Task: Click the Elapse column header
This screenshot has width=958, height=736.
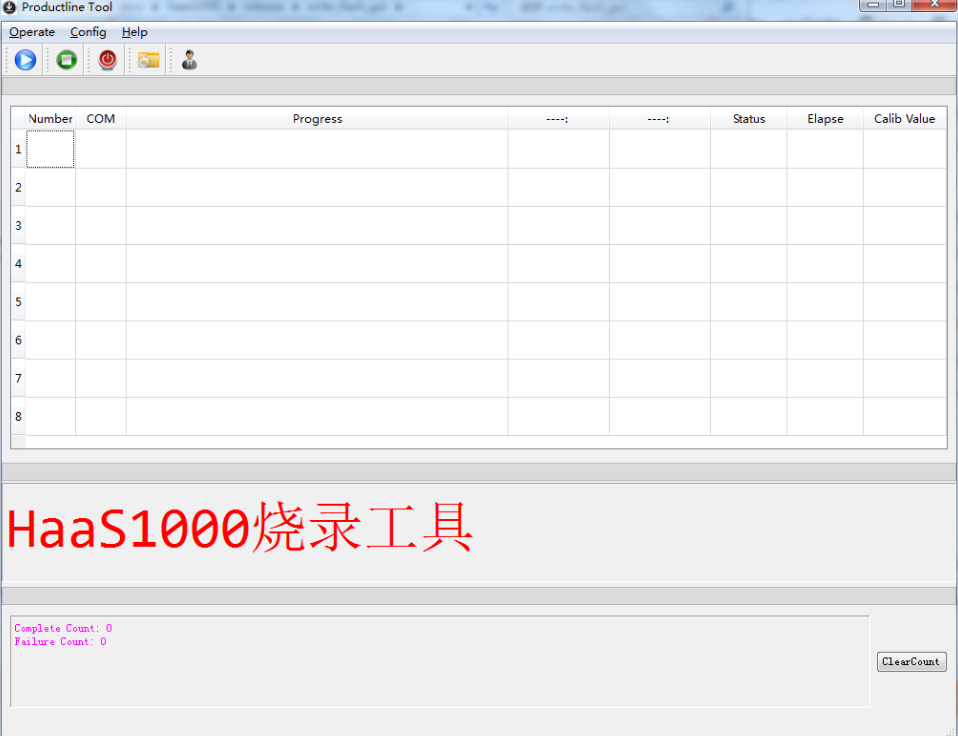Action: point(825,118)
